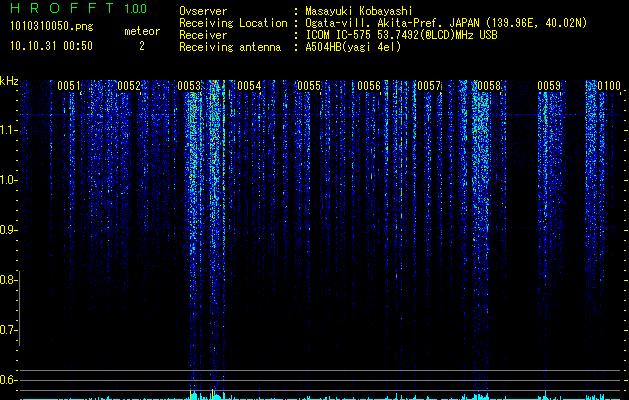Click the antenna value A504HB(yagi 4el)
629x400 pixels.
tap(353, 47)
